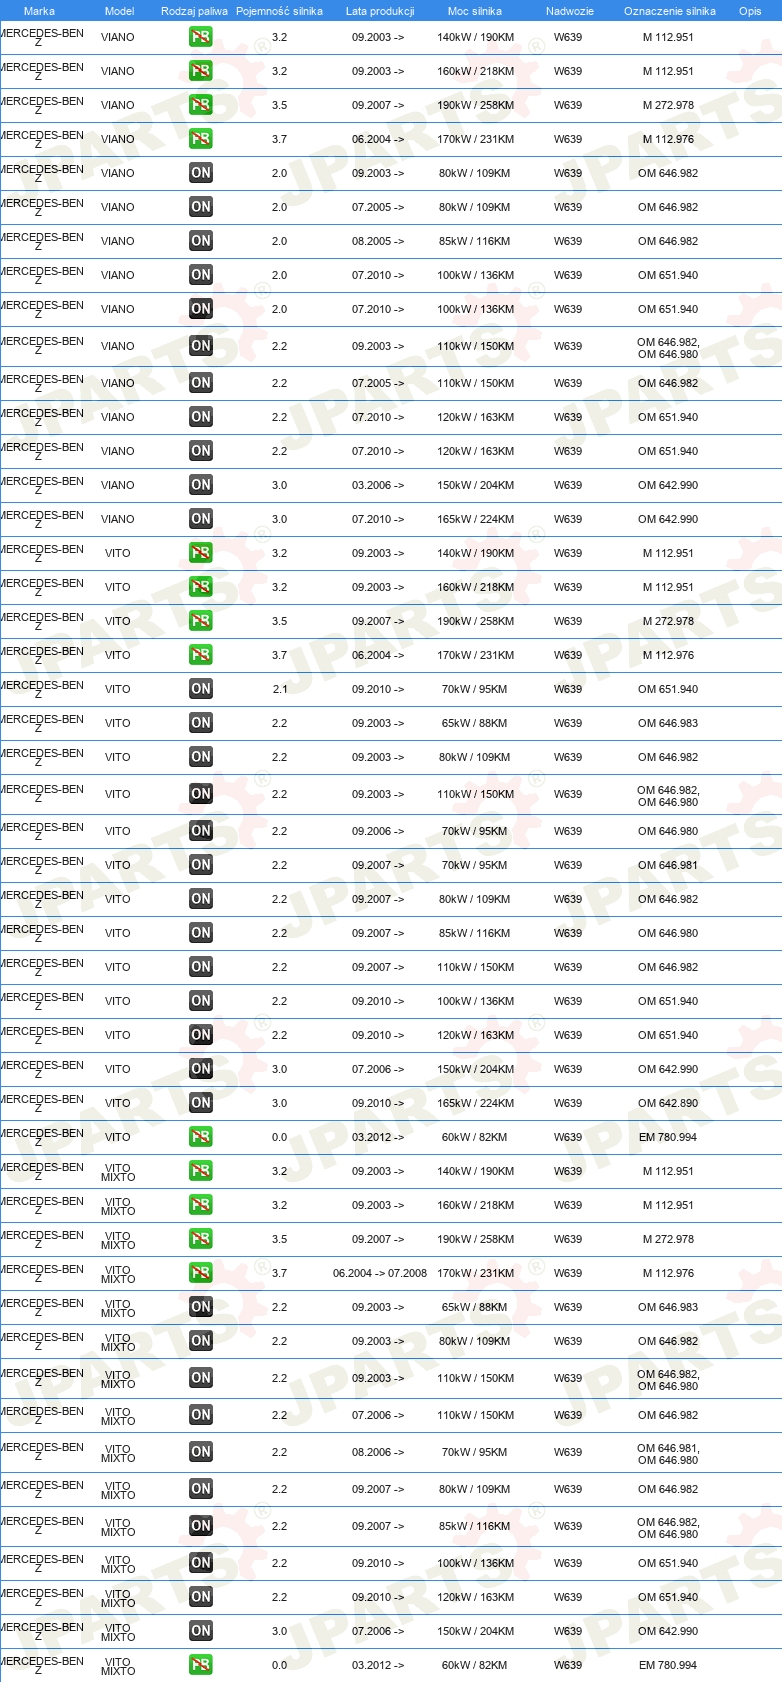
Task: Click the ON diesel icon for Viano 2.2 from 07.2005
Action: pyautogui.click(x=201, y=383)
